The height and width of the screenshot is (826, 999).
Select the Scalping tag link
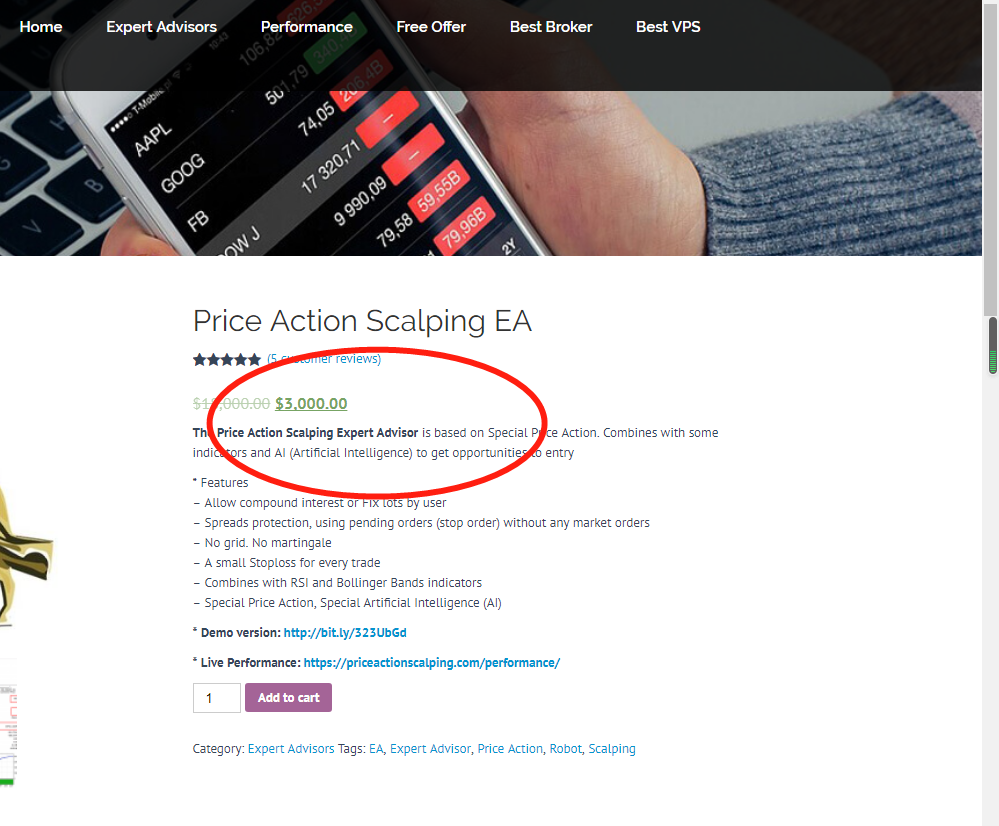click(612, 749)
